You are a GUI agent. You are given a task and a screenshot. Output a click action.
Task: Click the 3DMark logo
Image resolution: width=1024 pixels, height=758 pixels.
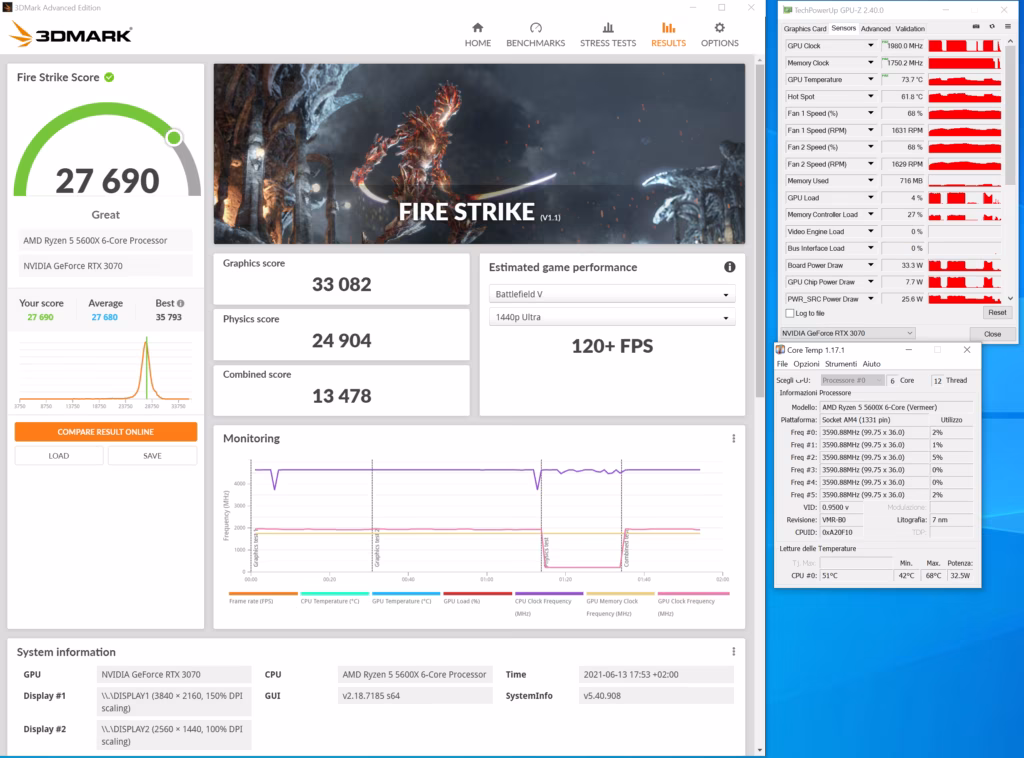coord(71,34)
